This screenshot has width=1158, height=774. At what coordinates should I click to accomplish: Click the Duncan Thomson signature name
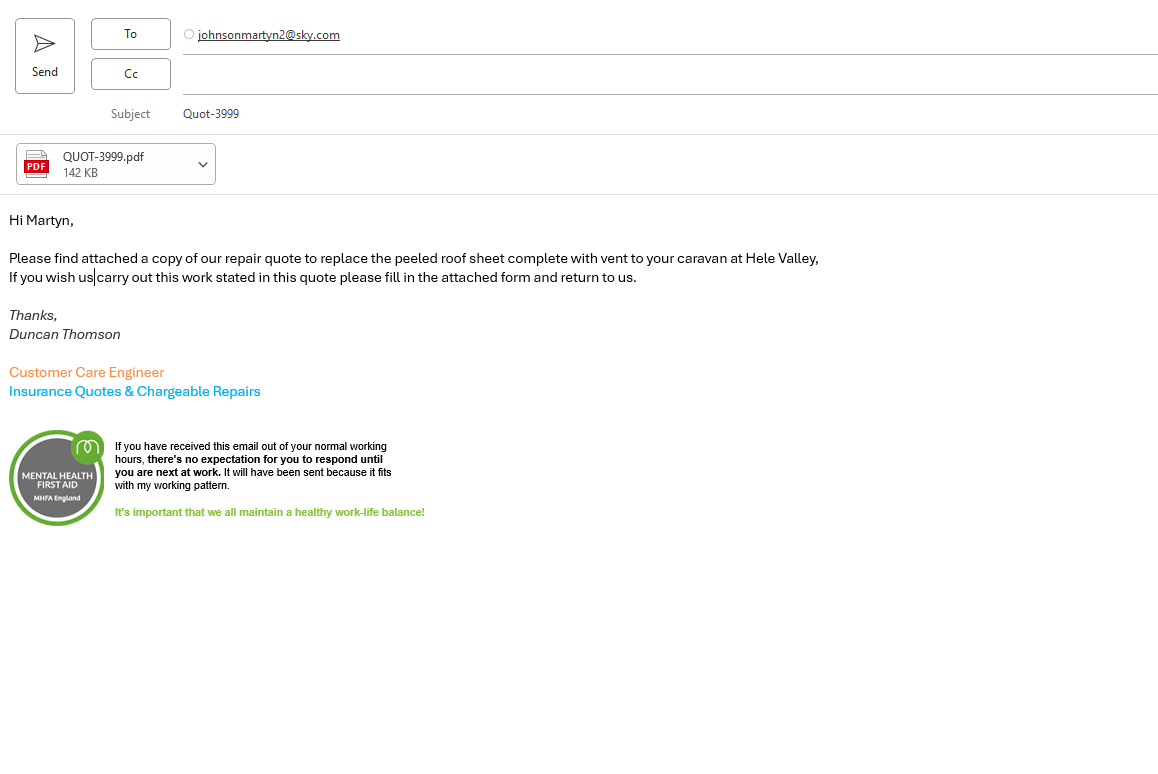pos(65,335)
